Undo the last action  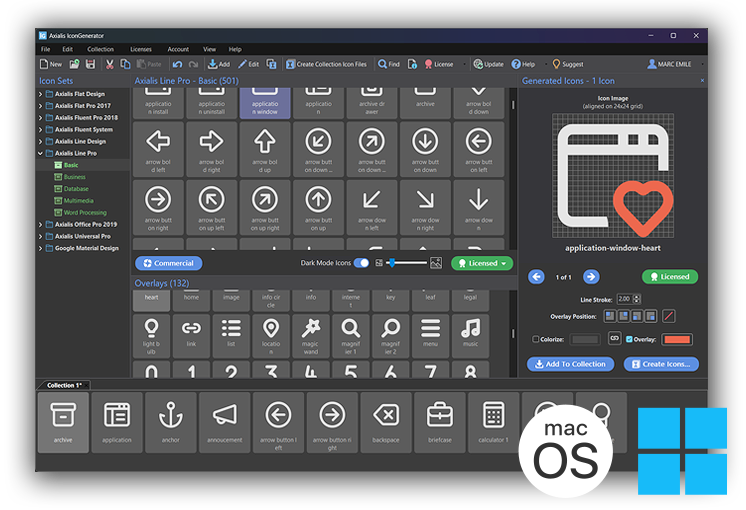pyautogui.click(x=177, y=64)
